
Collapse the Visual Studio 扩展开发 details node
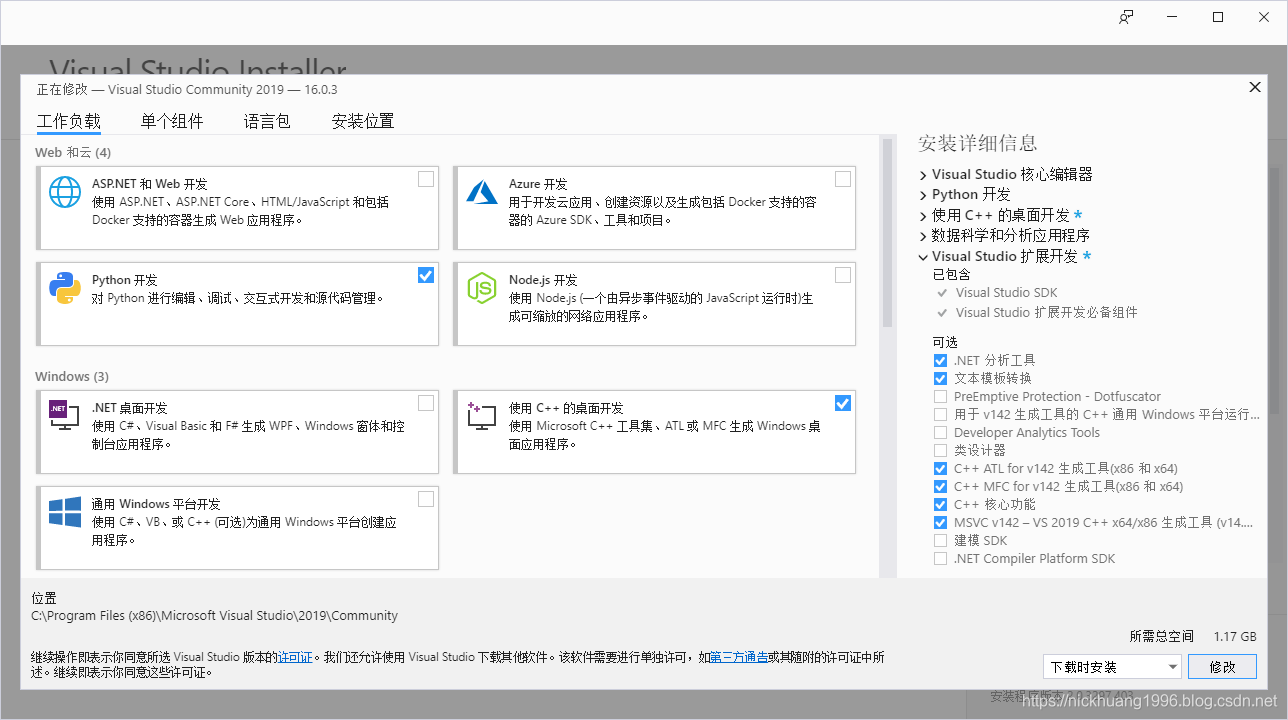click(923, 256)
